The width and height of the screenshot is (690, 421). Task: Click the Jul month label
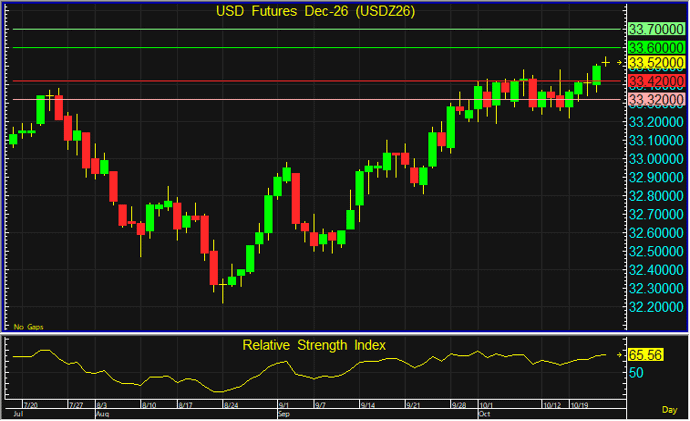point(18,414)
